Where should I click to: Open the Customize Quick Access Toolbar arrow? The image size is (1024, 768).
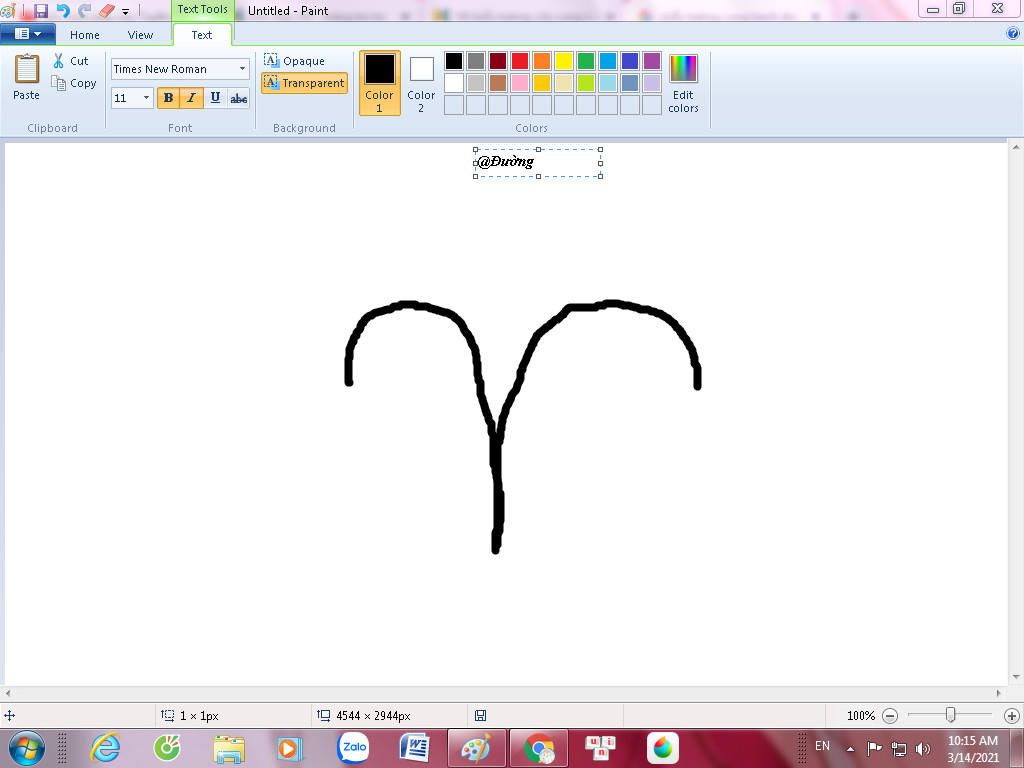(125, 11)
